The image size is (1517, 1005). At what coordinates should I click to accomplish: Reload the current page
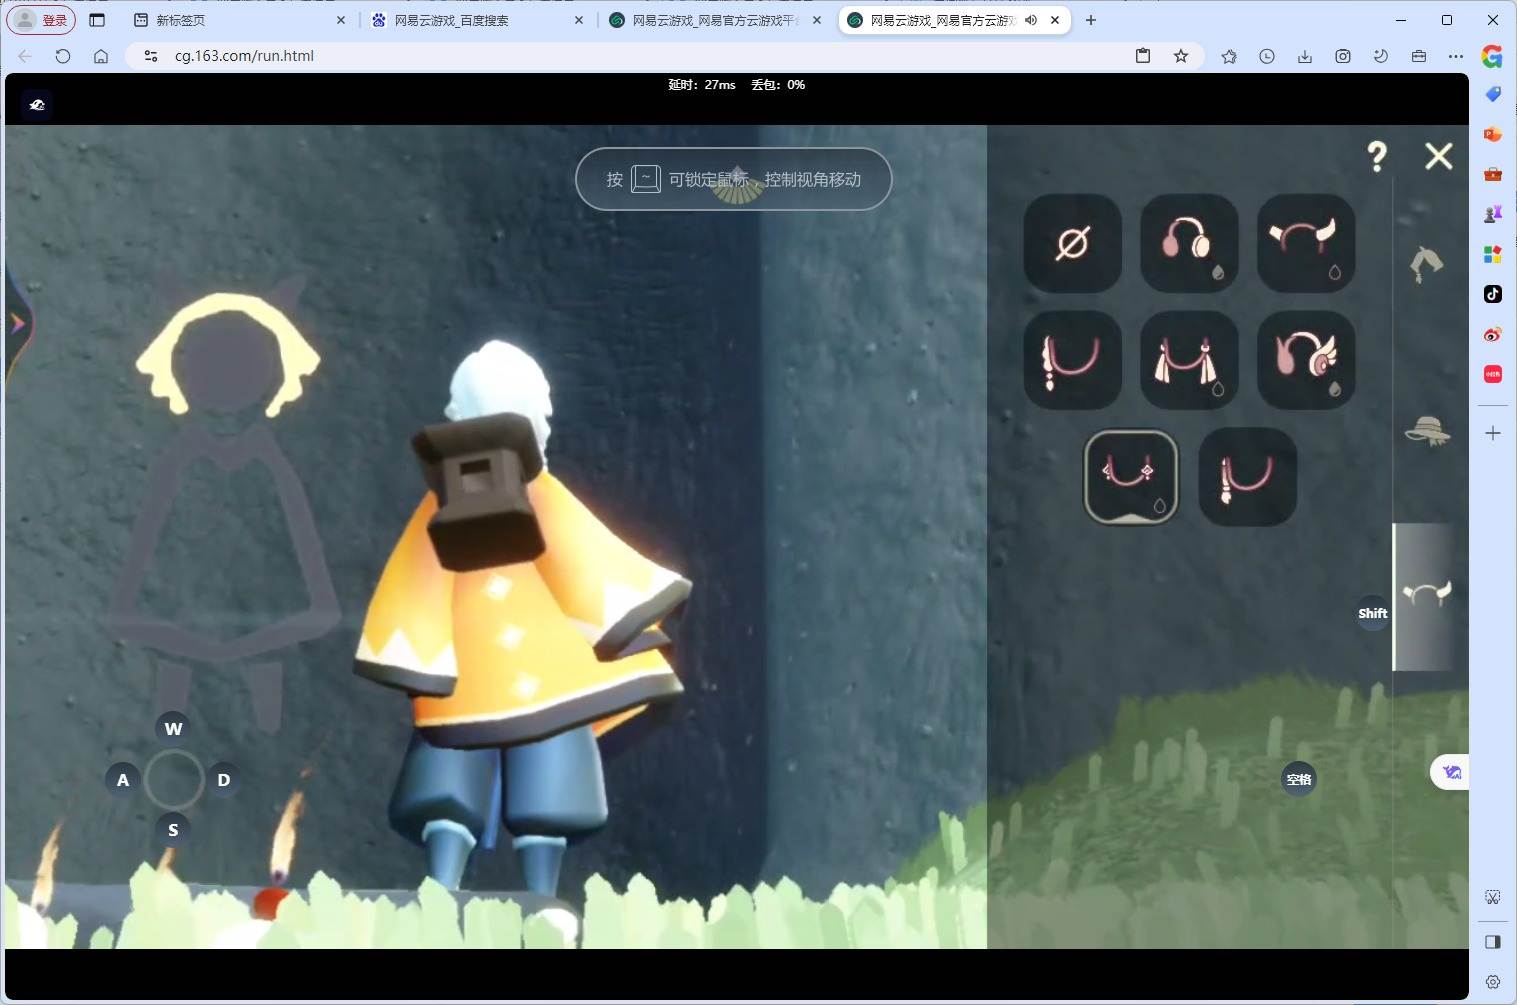coord(63,56)
